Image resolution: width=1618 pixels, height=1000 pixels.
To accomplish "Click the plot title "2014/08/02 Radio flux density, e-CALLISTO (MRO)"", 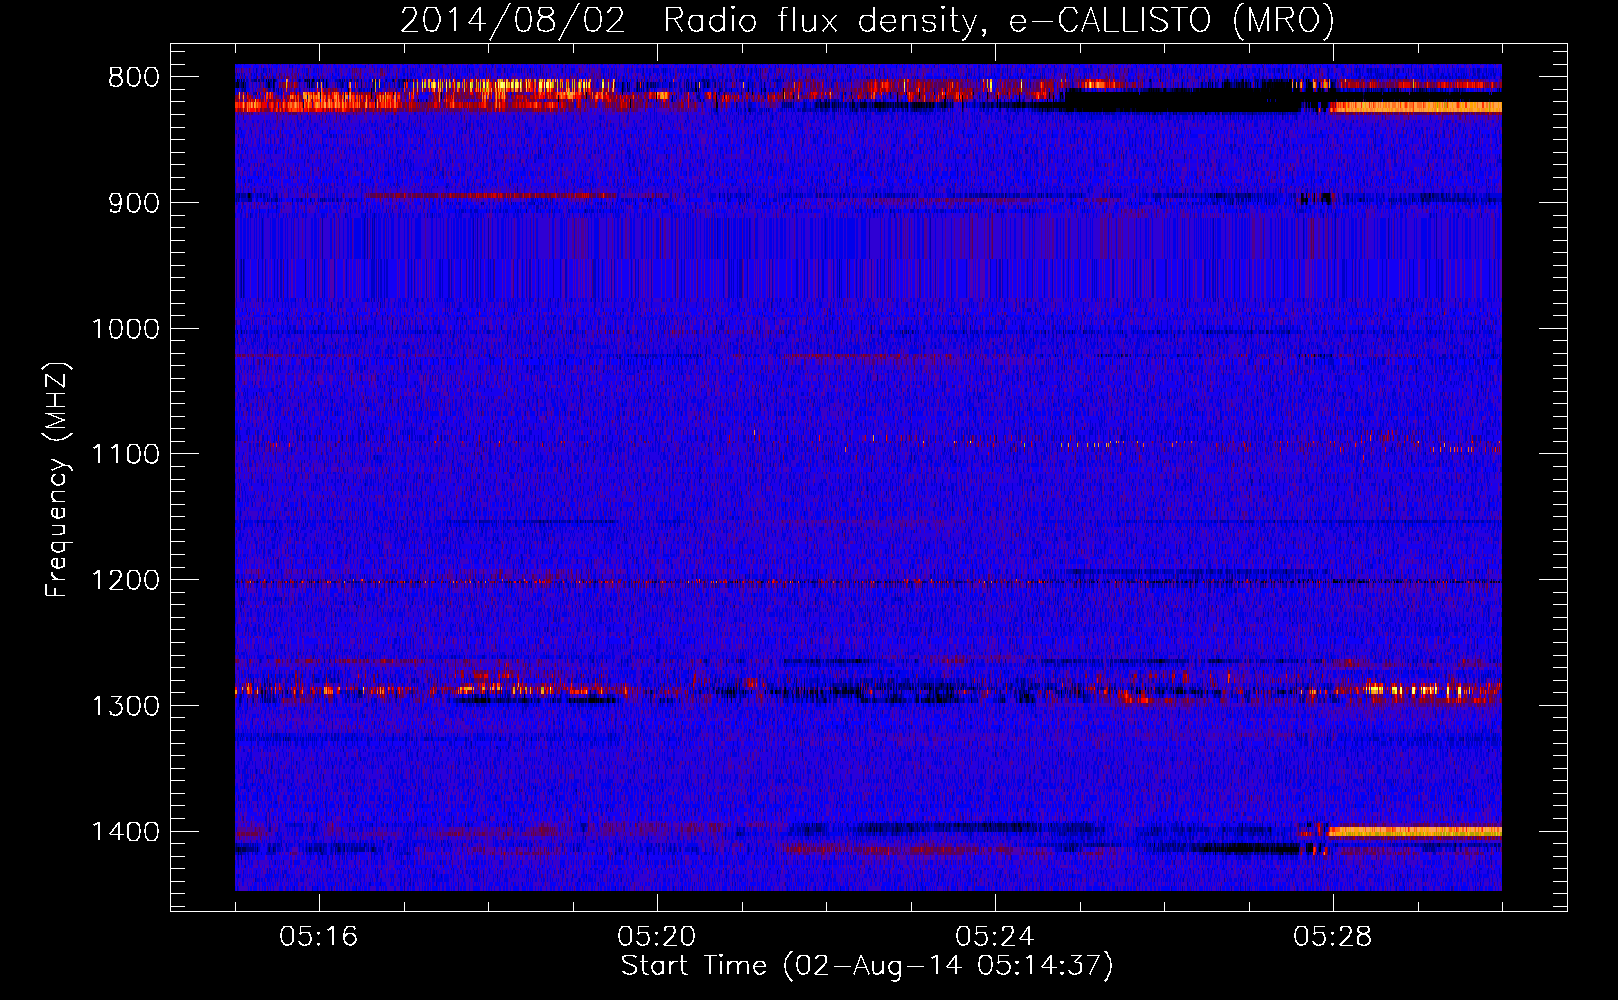I will point(867,20).
